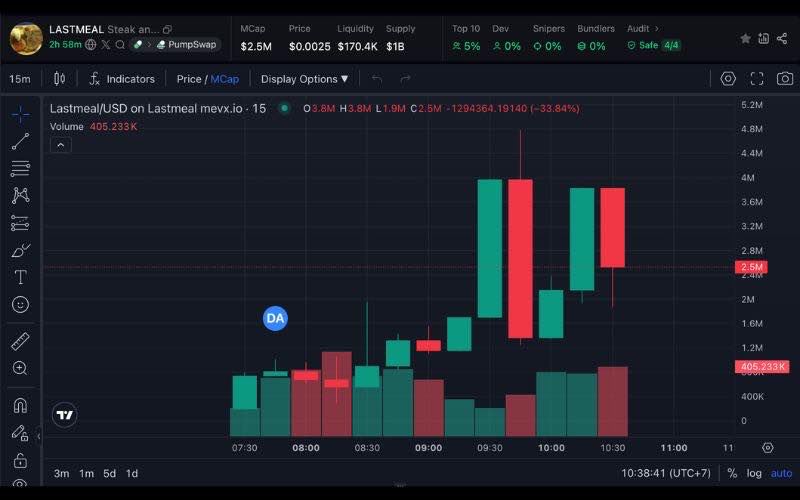Open Display Options dropdown
Viewport: 800px width, 500px height.
pyautogui.click(x=305, y=79)
